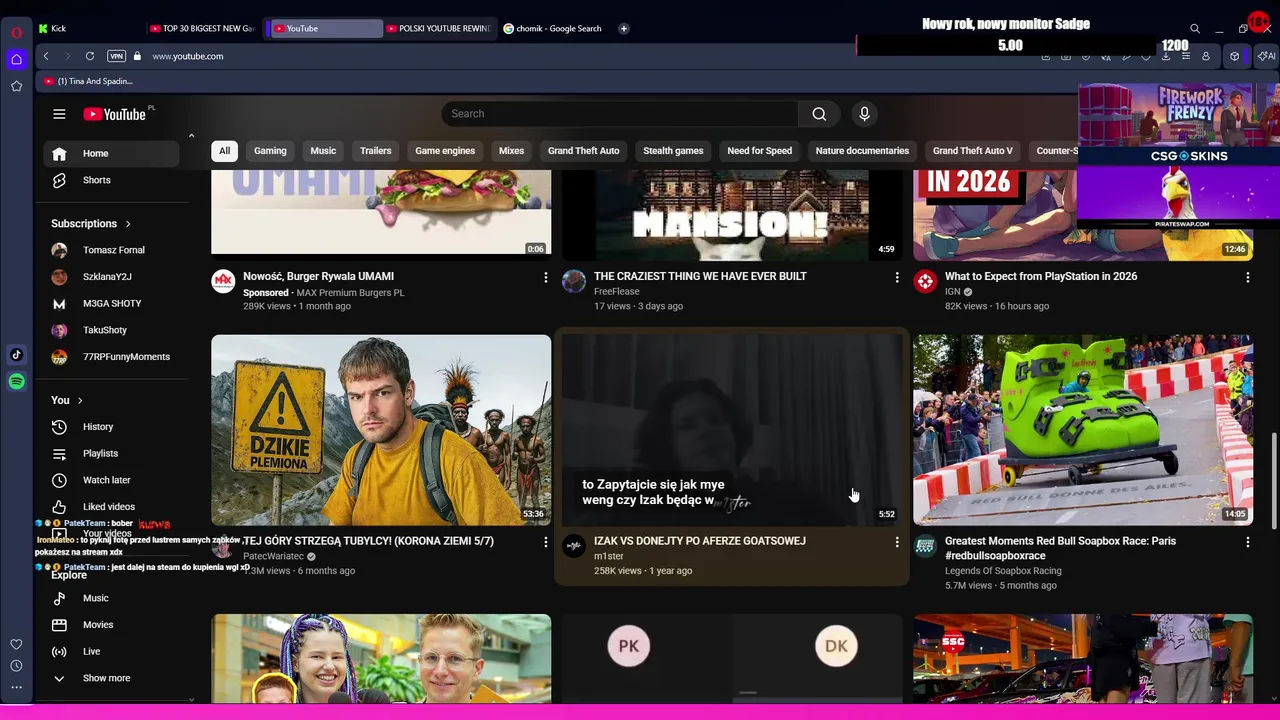Select the Music filter chip
The height and width of the screenshot is (720, 1280).
coord(323,151)
